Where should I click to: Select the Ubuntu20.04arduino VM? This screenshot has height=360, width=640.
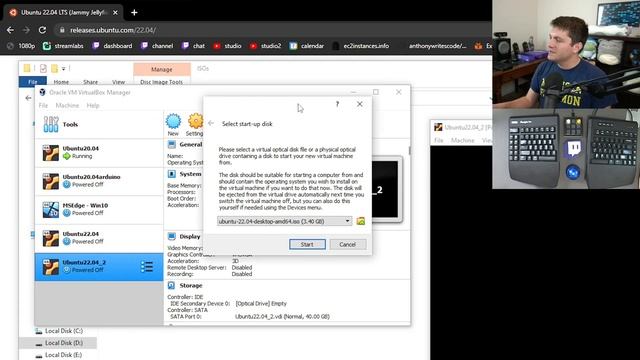tap(99, 181)
